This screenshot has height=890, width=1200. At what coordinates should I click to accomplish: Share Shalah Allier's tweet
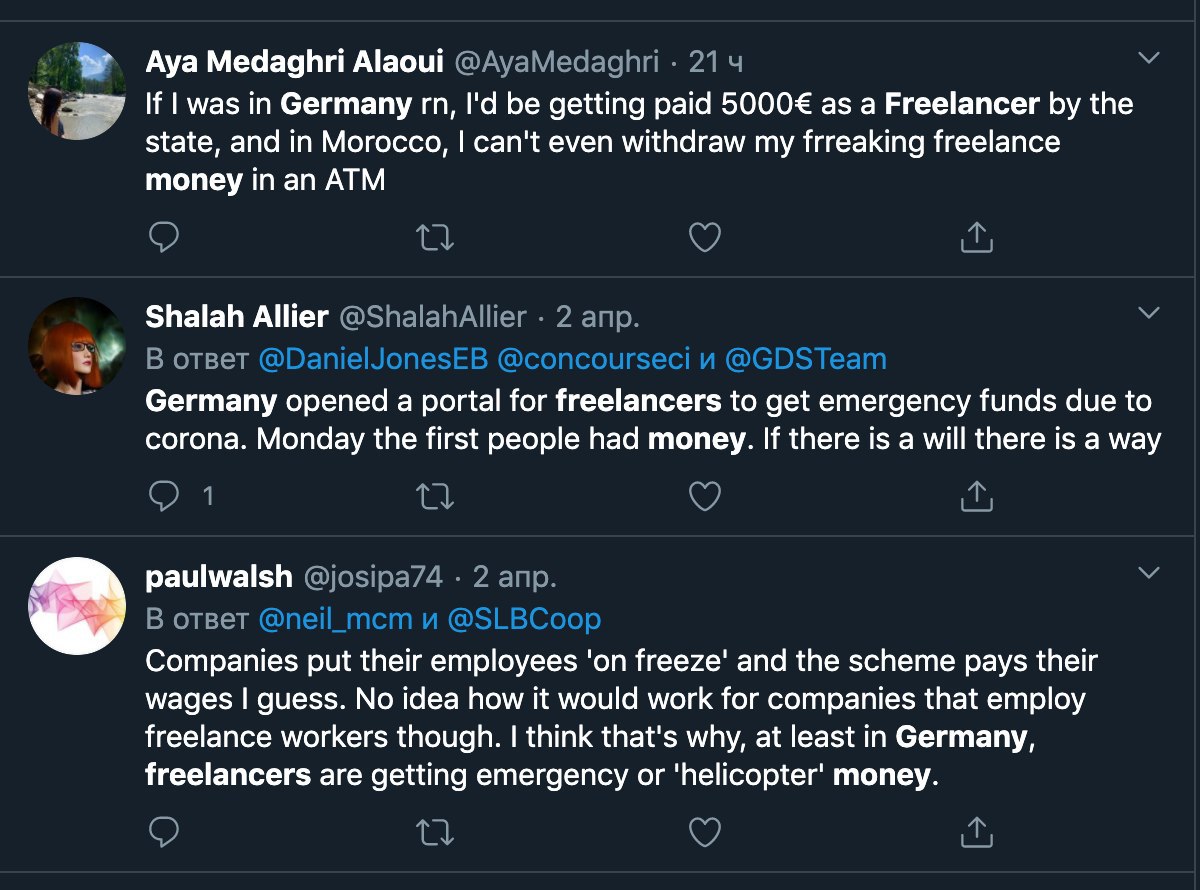(x=976, y=496)
